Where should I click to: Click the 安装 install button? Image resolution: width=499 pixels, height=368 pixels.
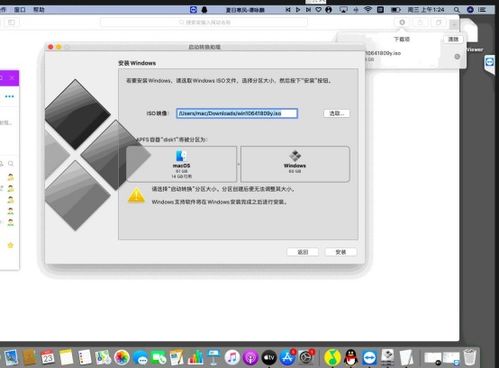tap(341, 252)
